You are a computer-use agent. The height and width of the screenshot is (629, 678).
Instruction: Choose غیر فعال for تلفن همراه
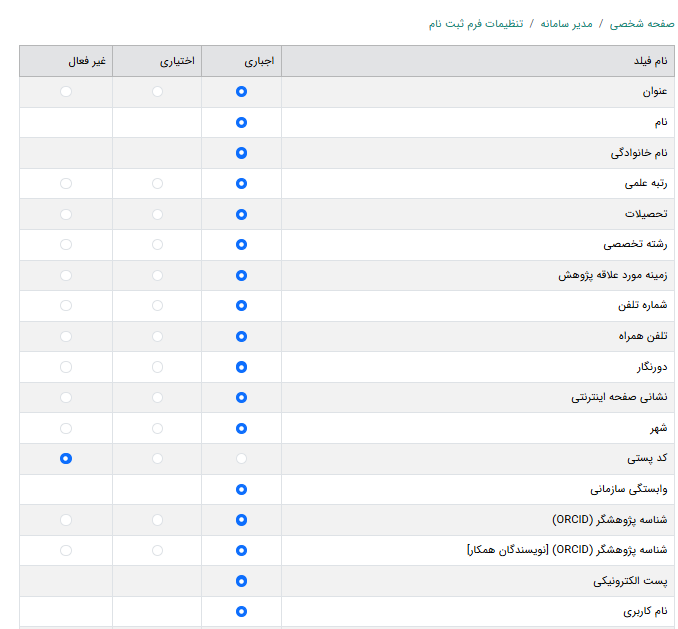(x=66, y=336)
